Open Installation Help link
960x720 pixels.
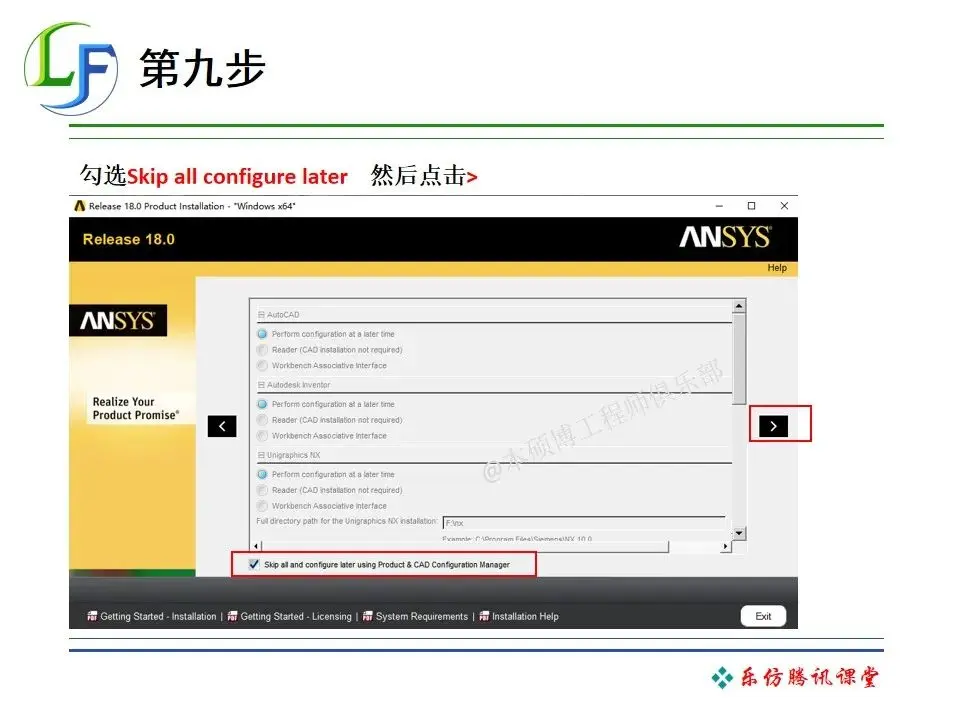pos(525,617)
